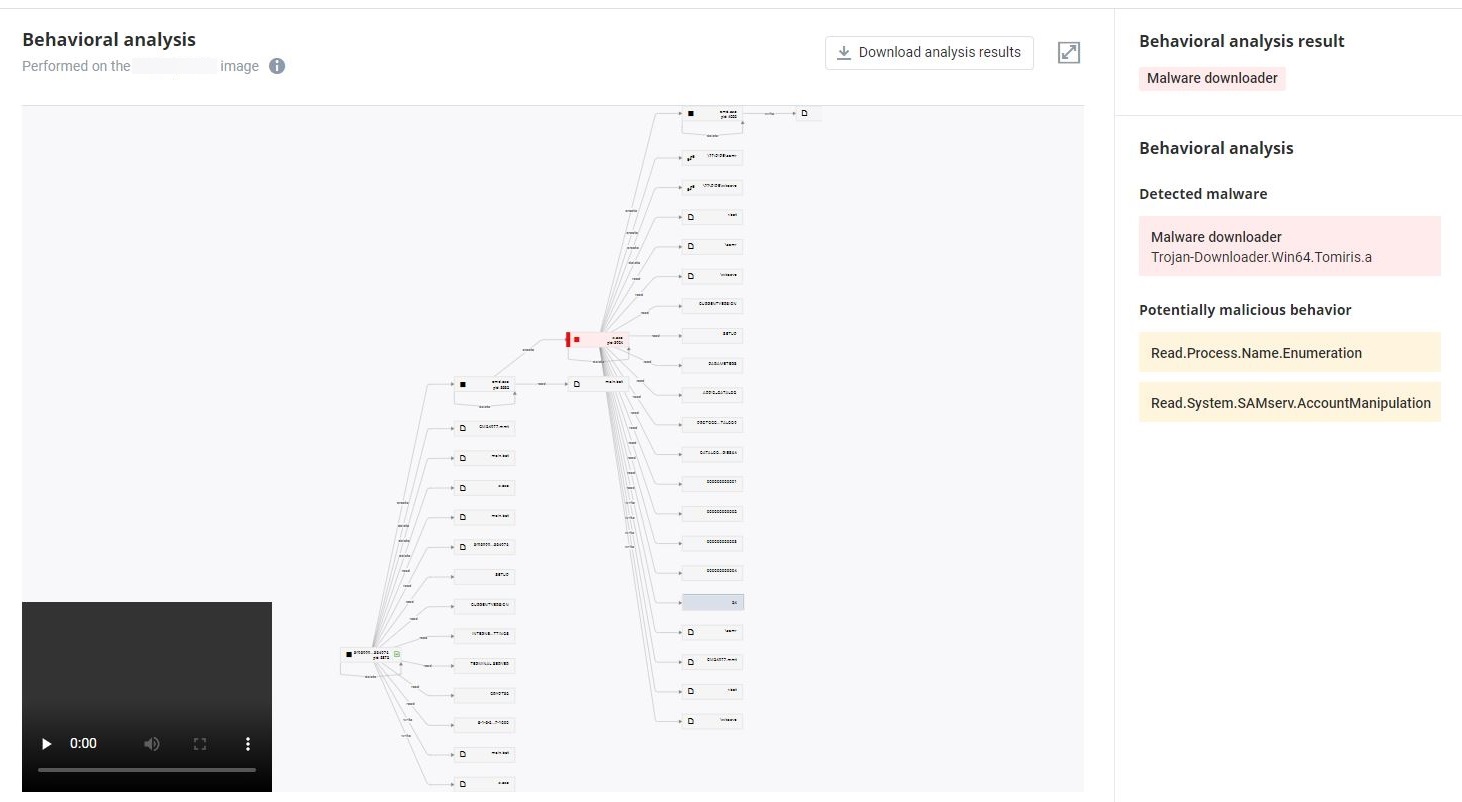Mute the video with the speaker icon
Image resolution: width=1462 pixels, height=802 pixels.
(152, 744)
